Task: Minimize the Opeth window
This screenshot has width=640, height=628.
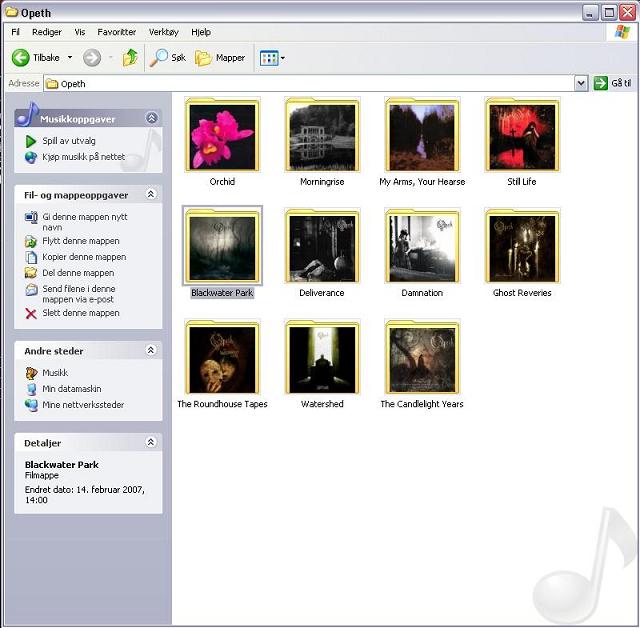Action: [590, 13]
